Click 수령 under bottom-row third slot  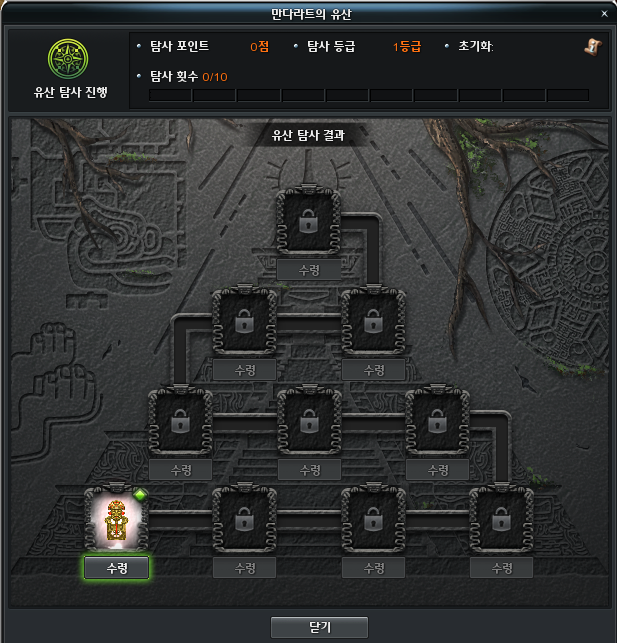[373, 568]
